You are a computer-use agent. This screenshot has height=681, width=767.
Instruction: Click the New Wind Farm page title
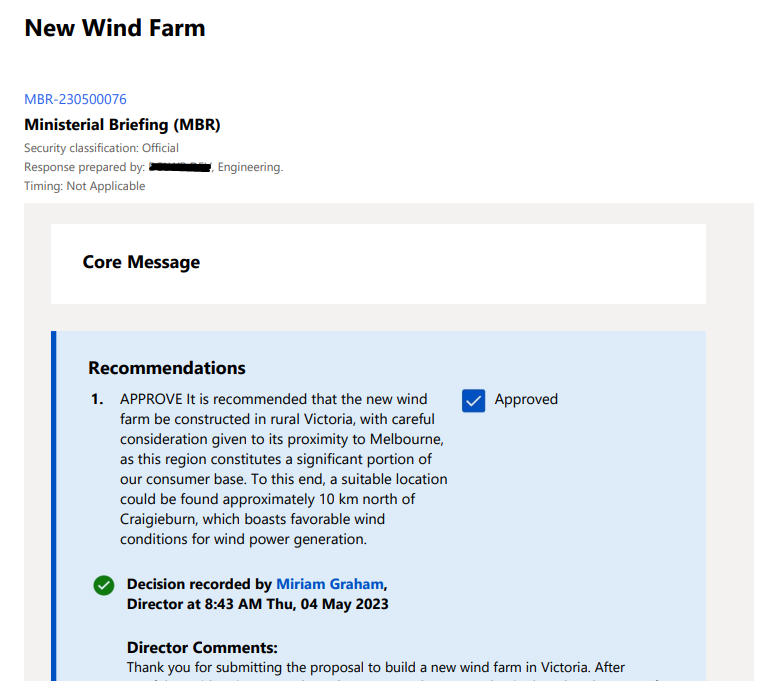[x=115, y=28]
